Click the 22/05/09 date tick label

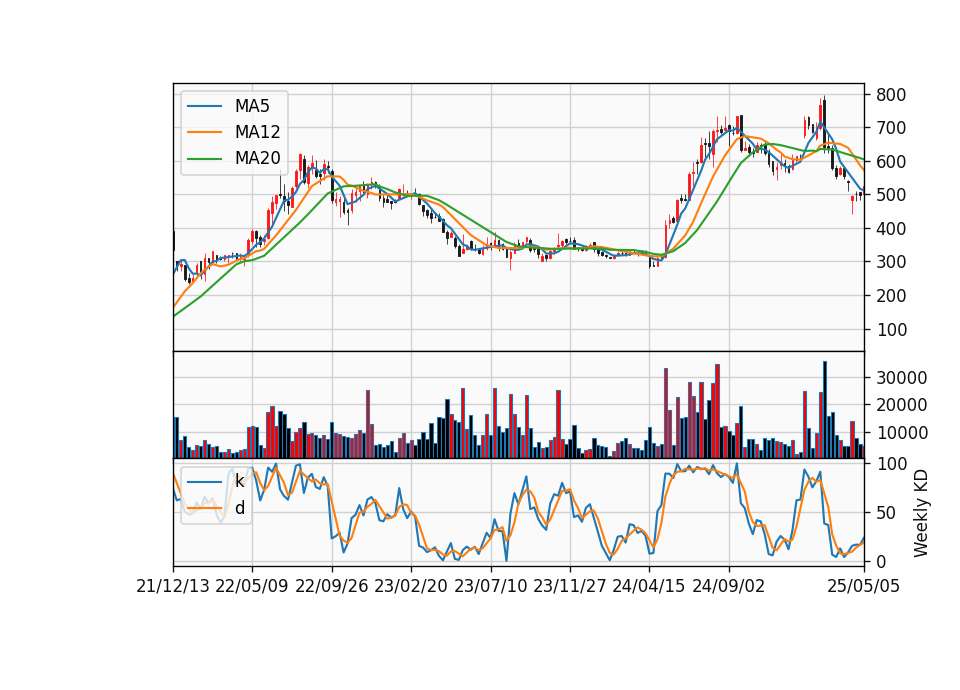coord(252,586)
